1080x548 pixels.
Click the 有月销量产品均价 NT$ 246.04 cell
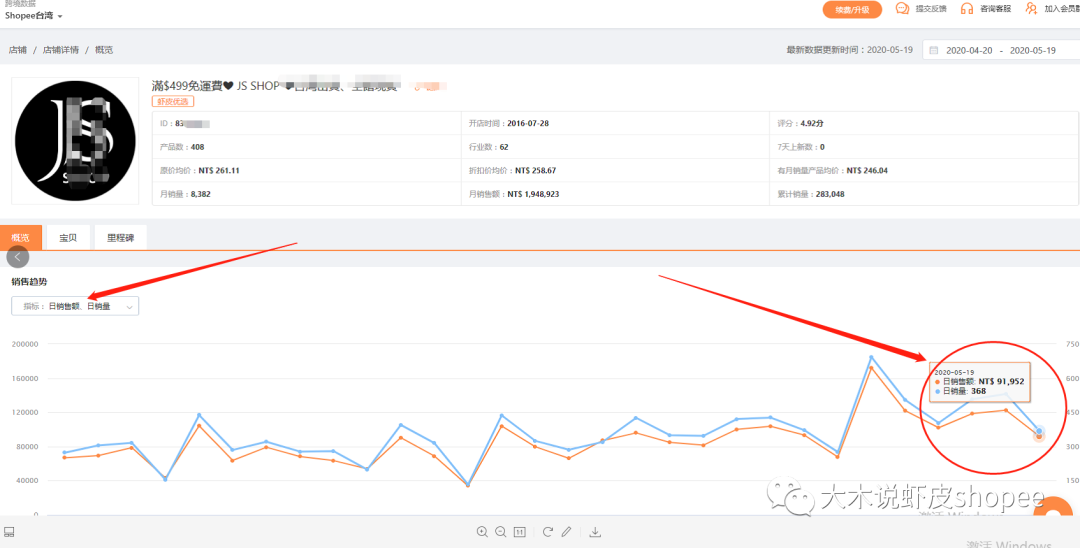[x=924, y=170]
